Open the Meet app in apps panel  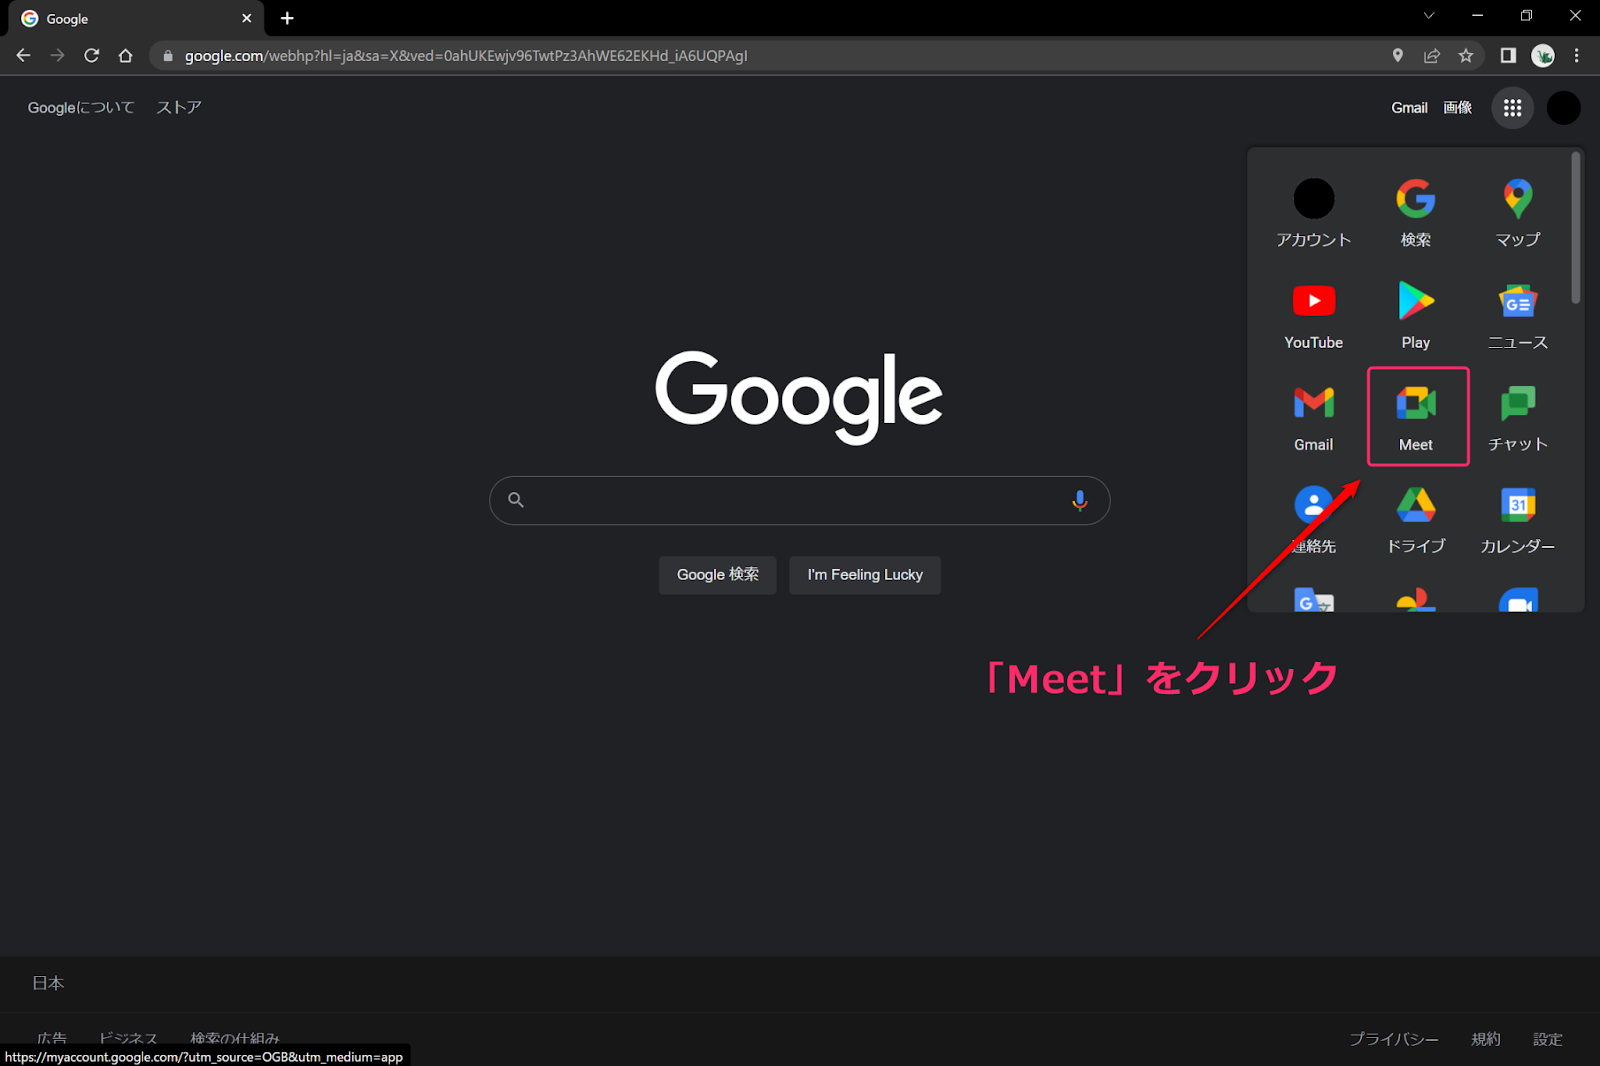tap(1416, 416)
